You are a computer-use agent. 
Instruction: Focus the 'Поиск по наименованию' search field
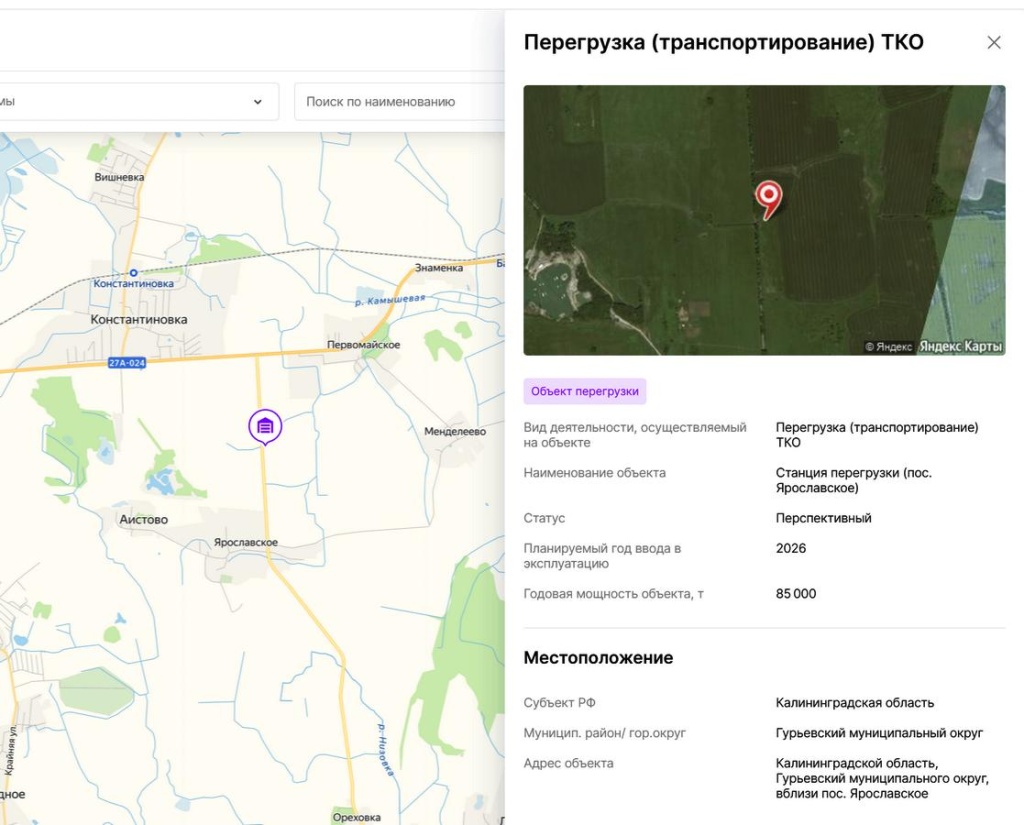[400, 101]
